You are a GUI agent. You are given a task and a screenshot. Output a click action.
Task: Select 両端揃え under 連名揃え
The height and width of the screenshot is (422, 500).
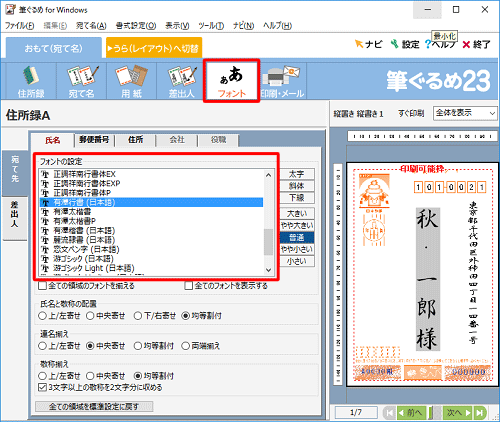tap(185, 346)
